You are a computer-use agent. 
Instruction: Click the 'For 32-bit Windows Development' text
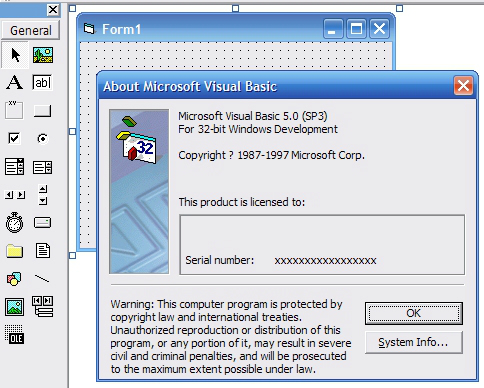258,129
